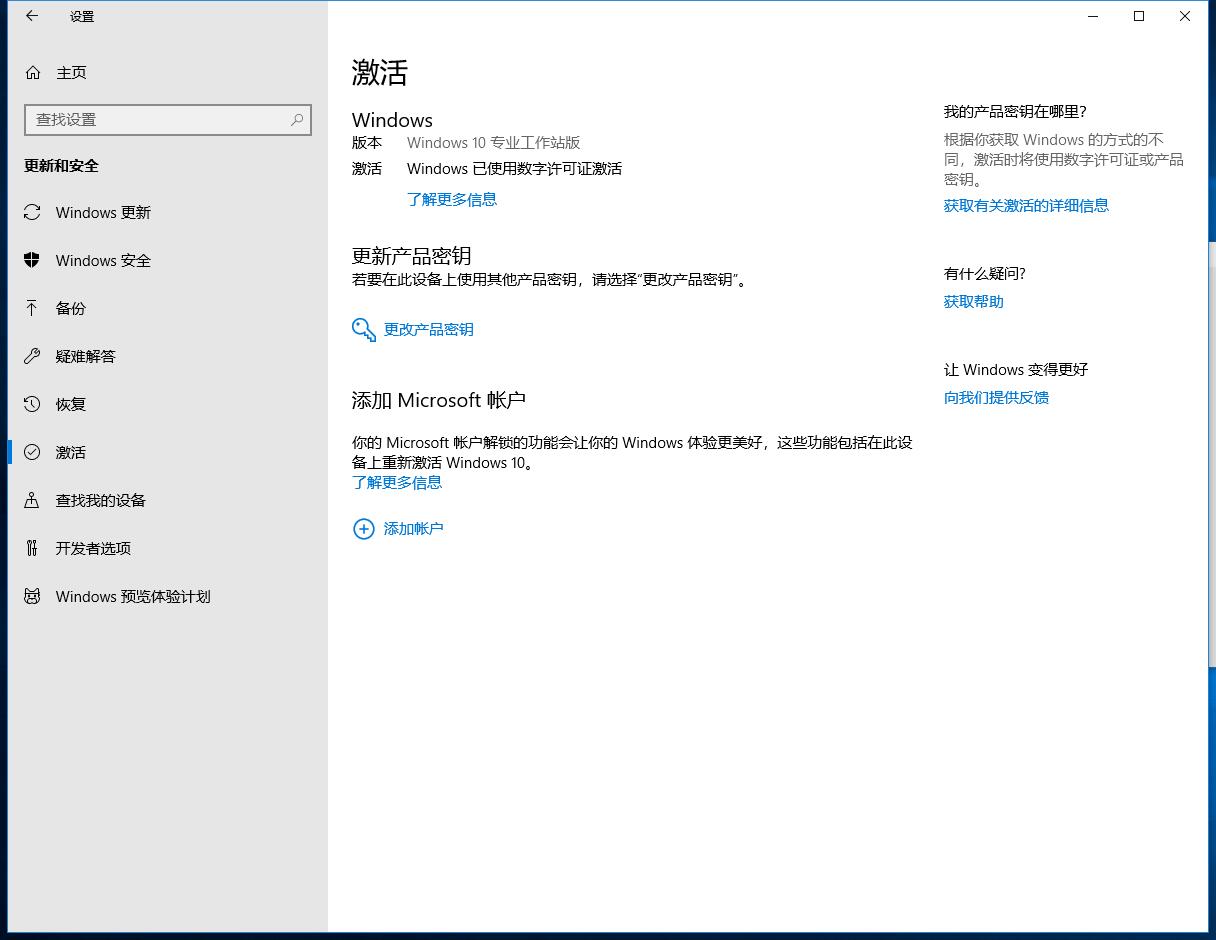The image size is (1216, 940).
Task: Click the search magnifier icon
Action: pos(297,120)
